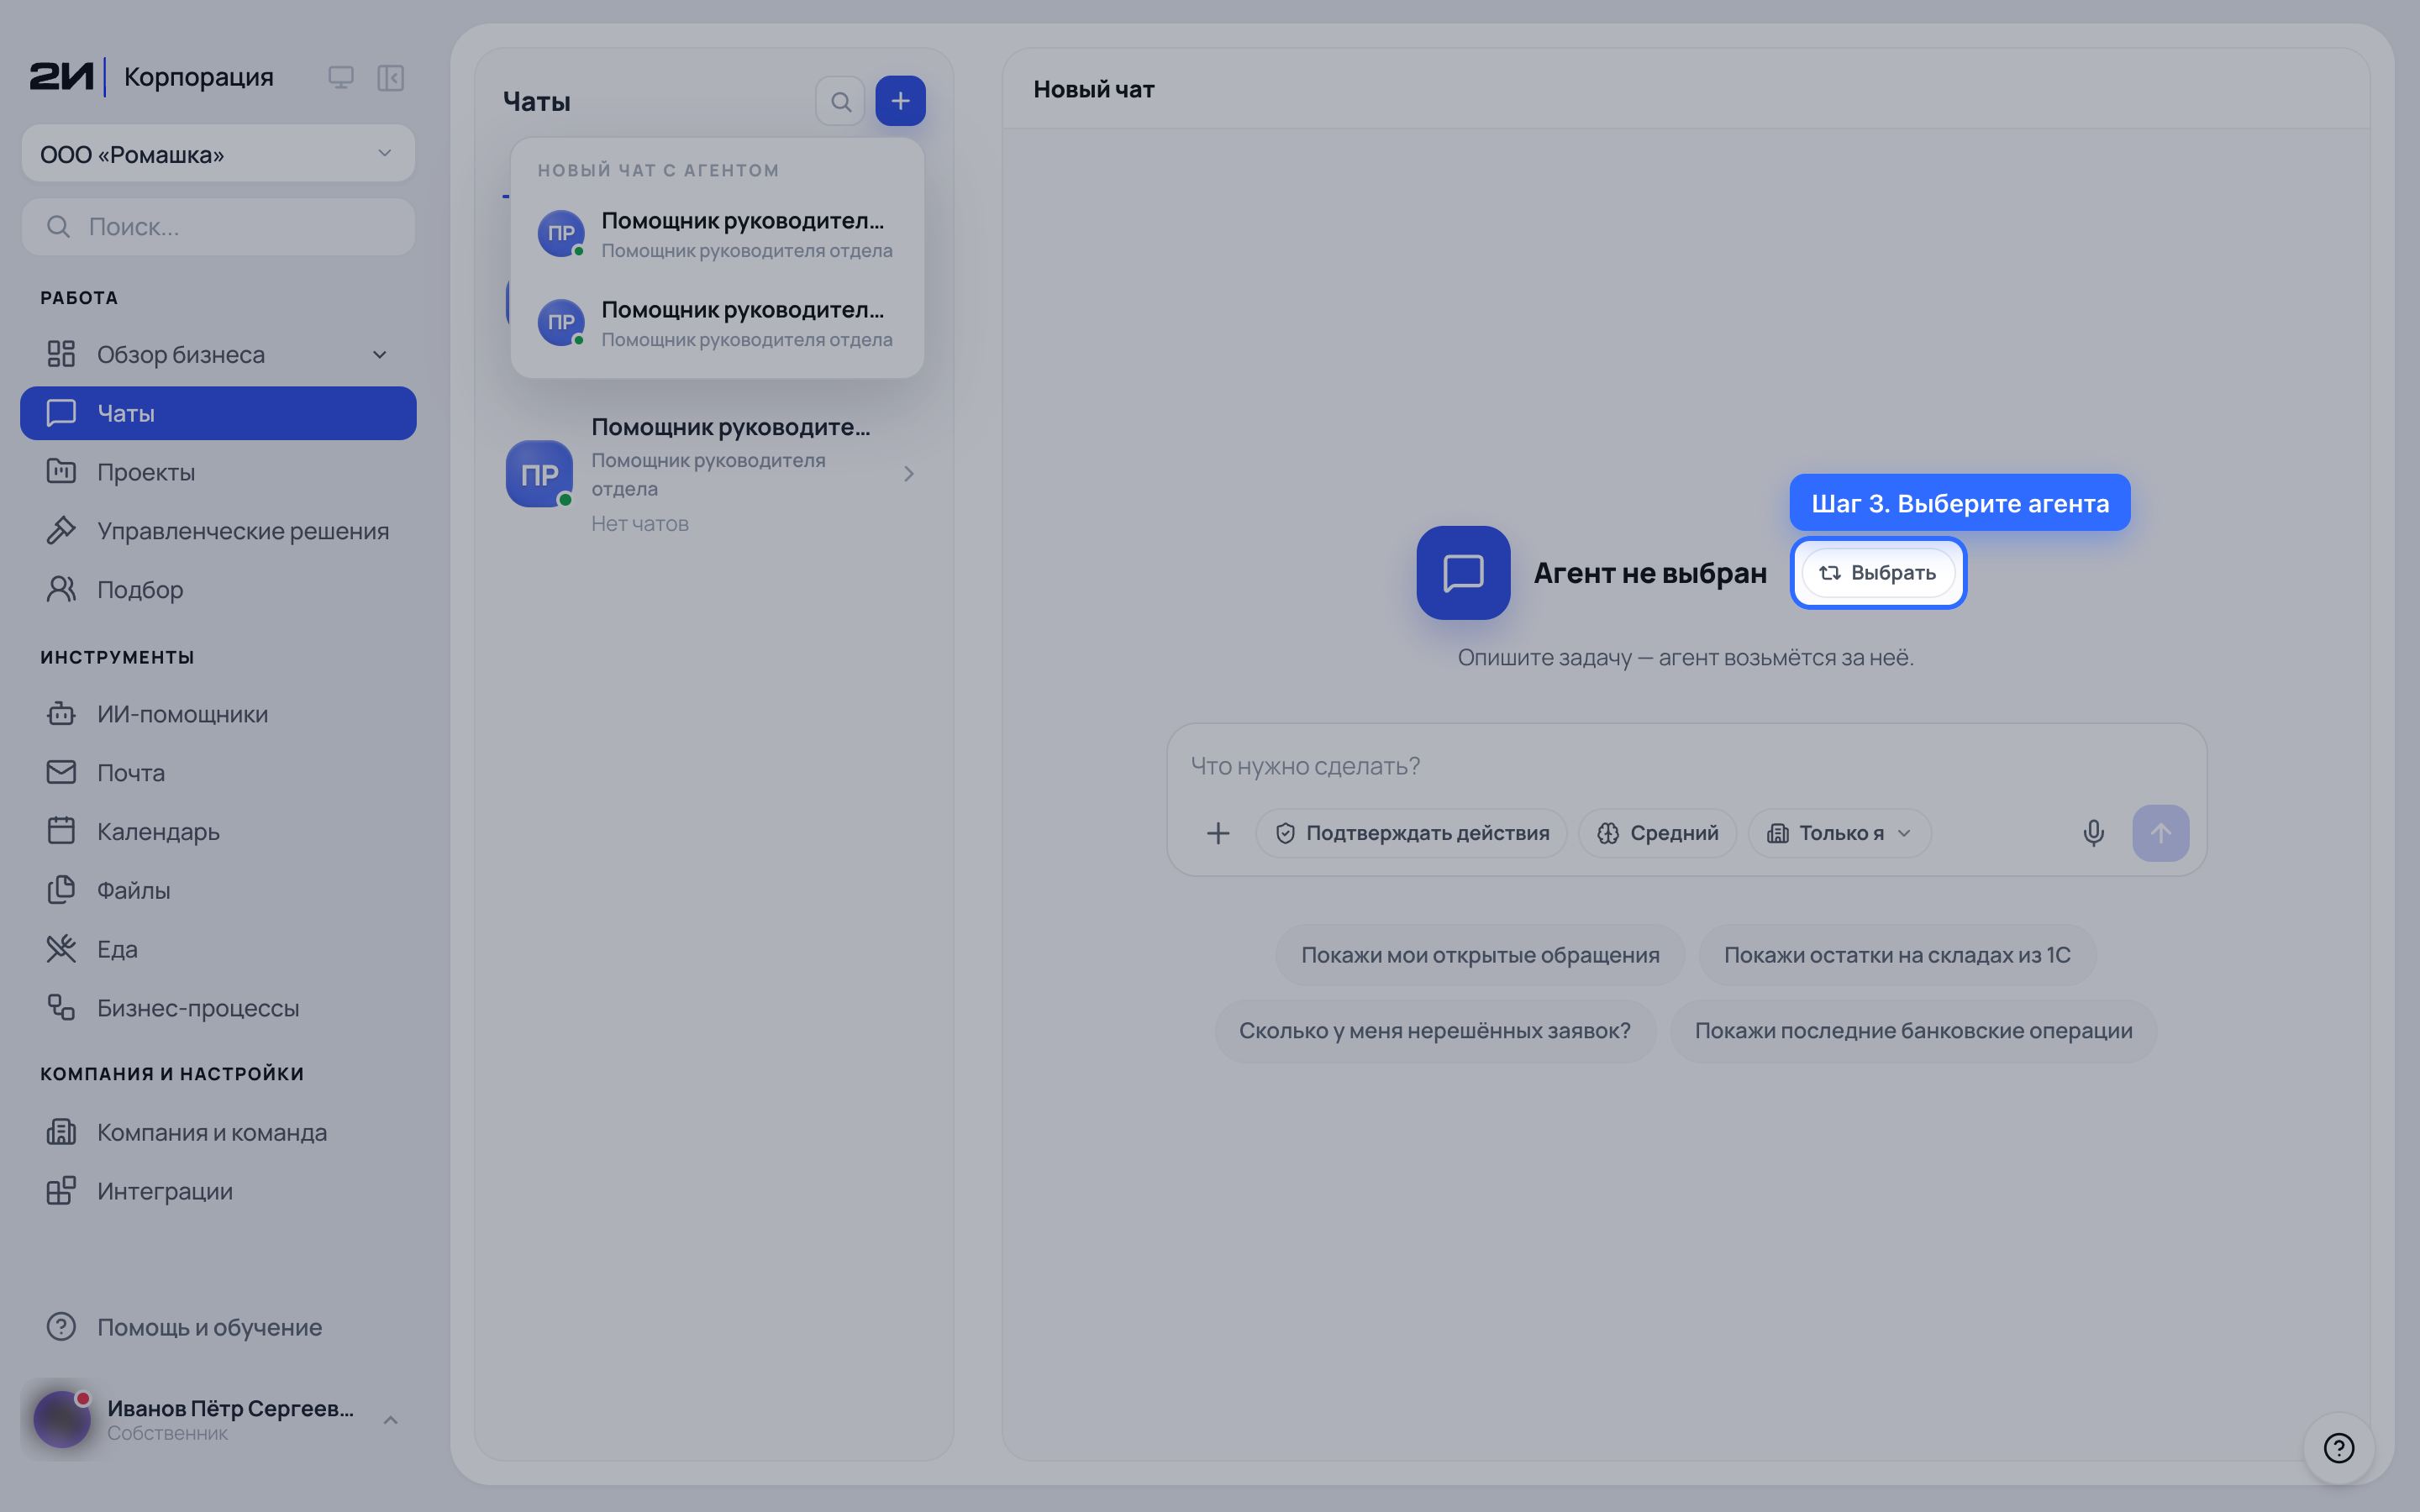Choose second Помощник руководителя in popup
This screenshot has height=1512, width=2420.
click(717, 324)
